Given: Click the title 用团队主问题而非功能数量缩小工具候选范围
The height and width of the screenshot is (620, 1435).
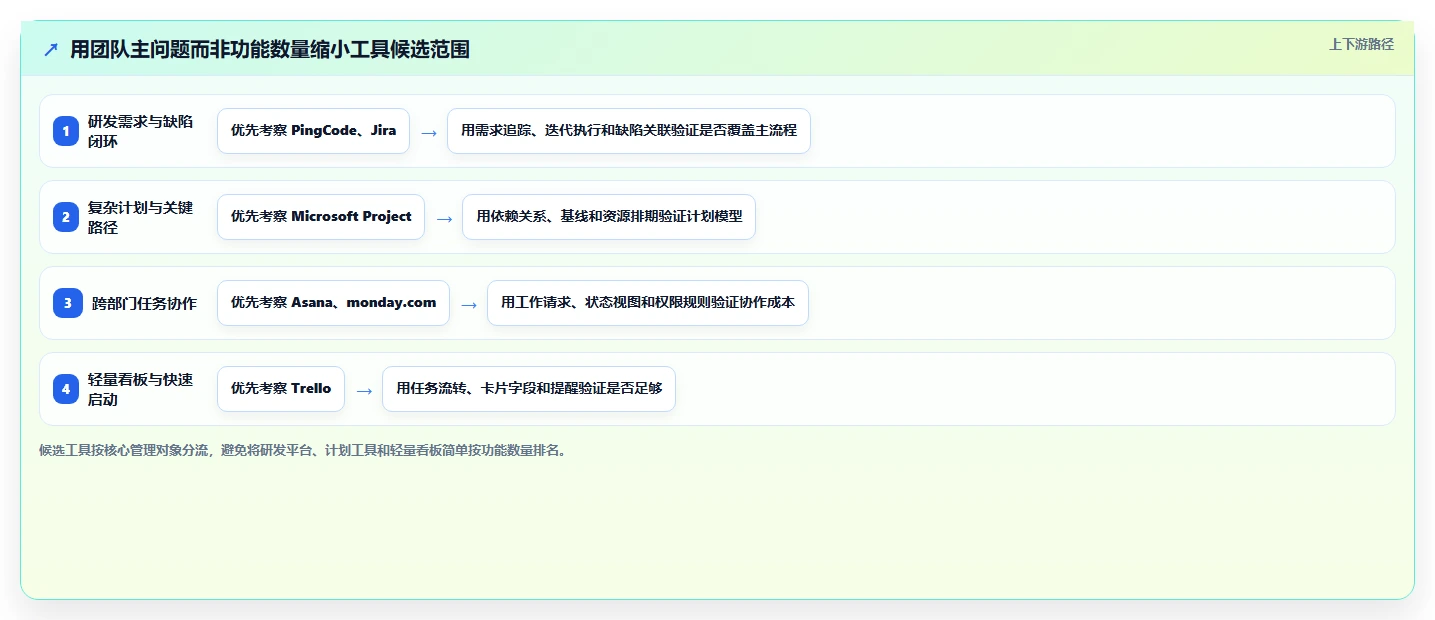Looking at the screenshot, I should click(x=270, y=50).
